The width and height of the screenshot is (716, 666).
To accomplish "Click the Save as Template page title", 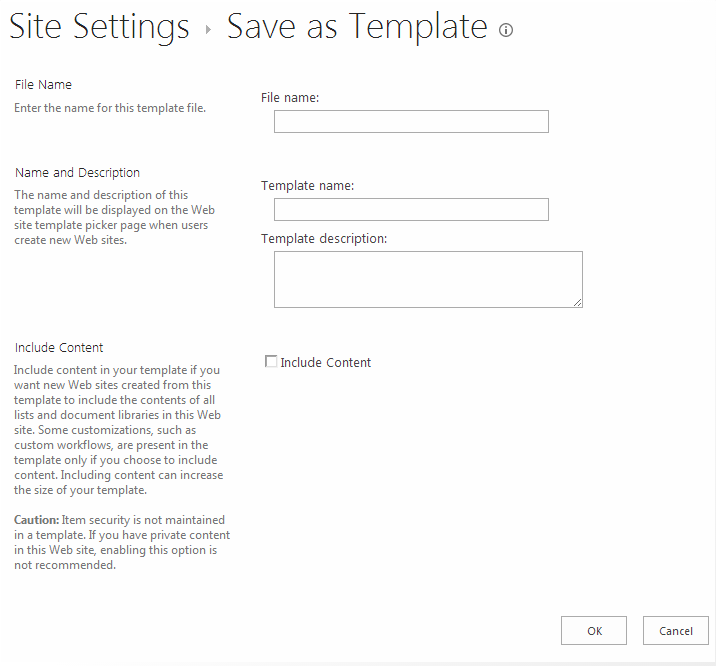I will click(x=357, y=27).
